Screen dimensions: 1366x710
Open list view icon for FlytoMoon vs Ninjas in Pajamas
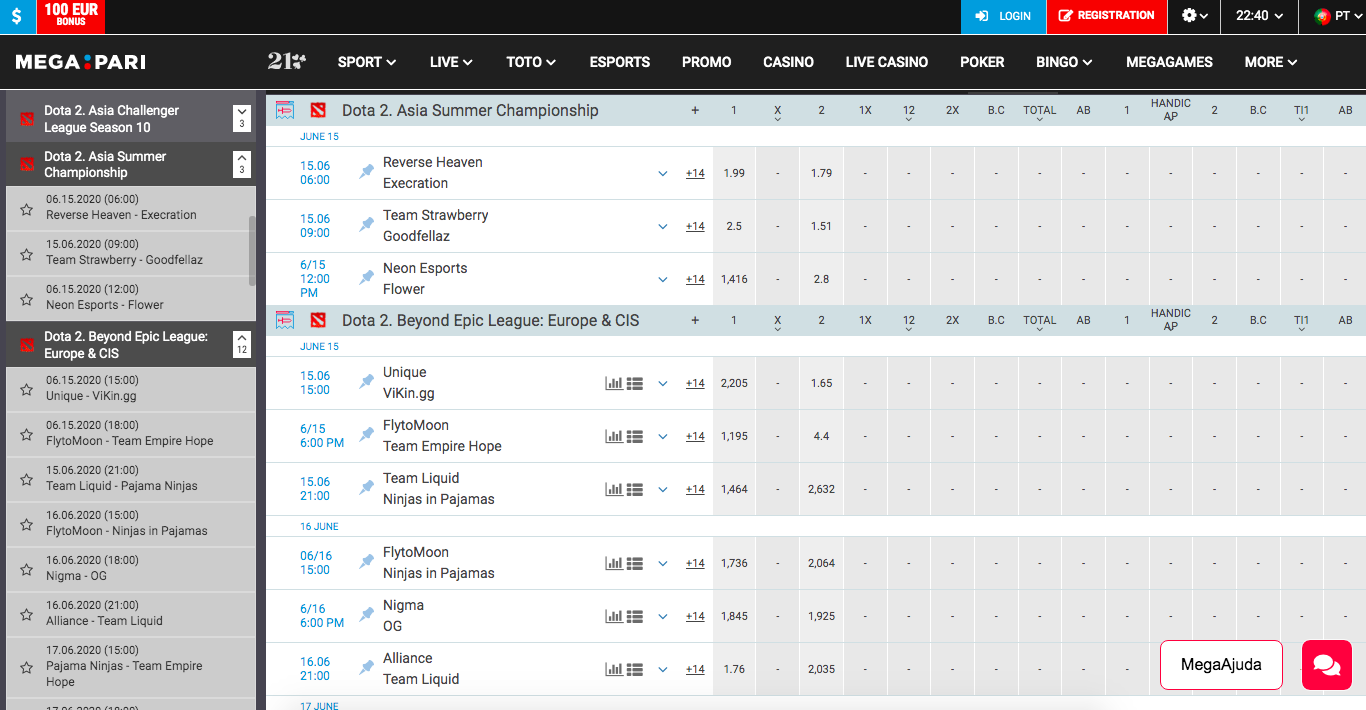click(x=635, y=563)
